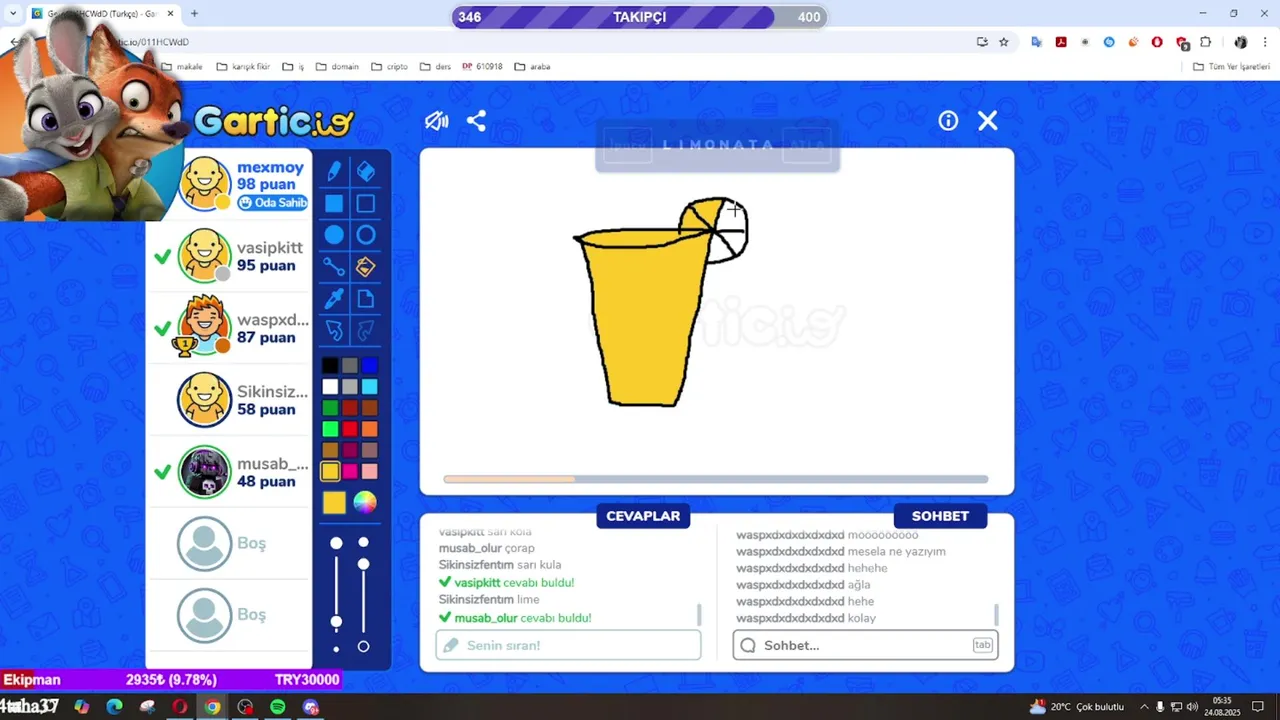The image size is (1280, 720).
Task: Pick the selected yellow color swatch
Action: point(330,471)
